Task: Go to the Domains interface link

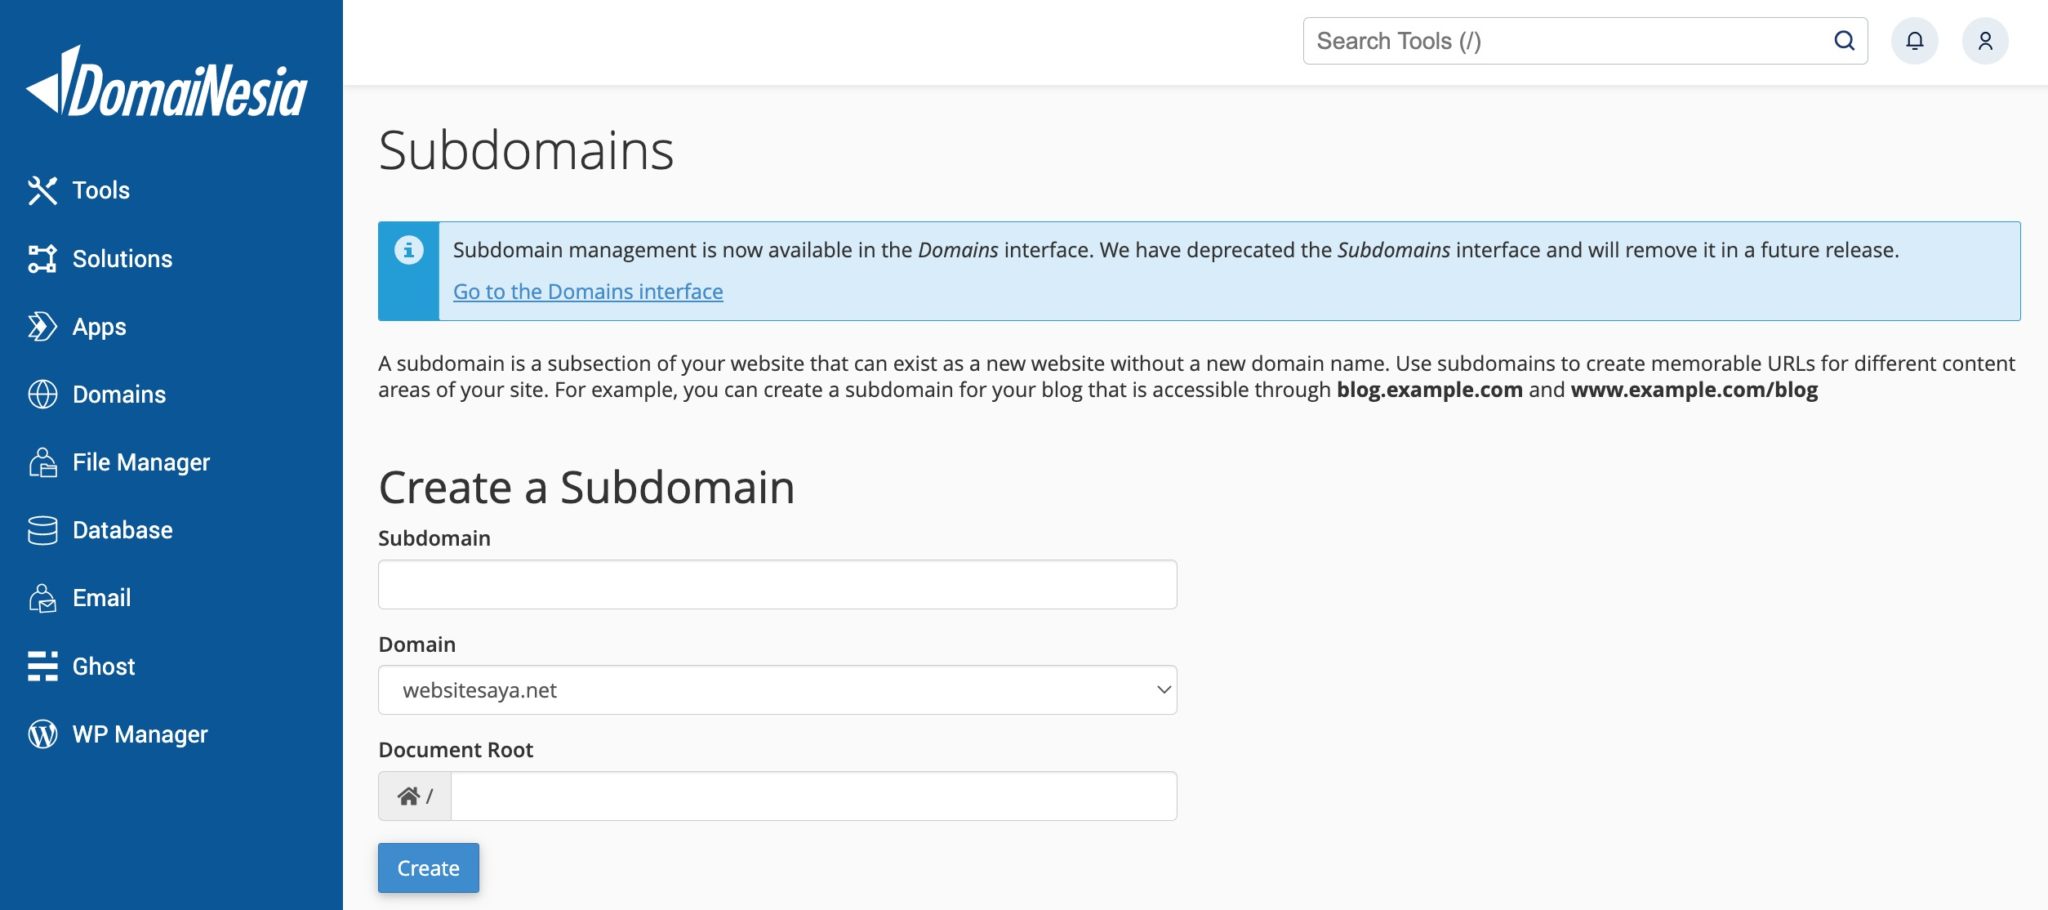Action: coord(588,292)
